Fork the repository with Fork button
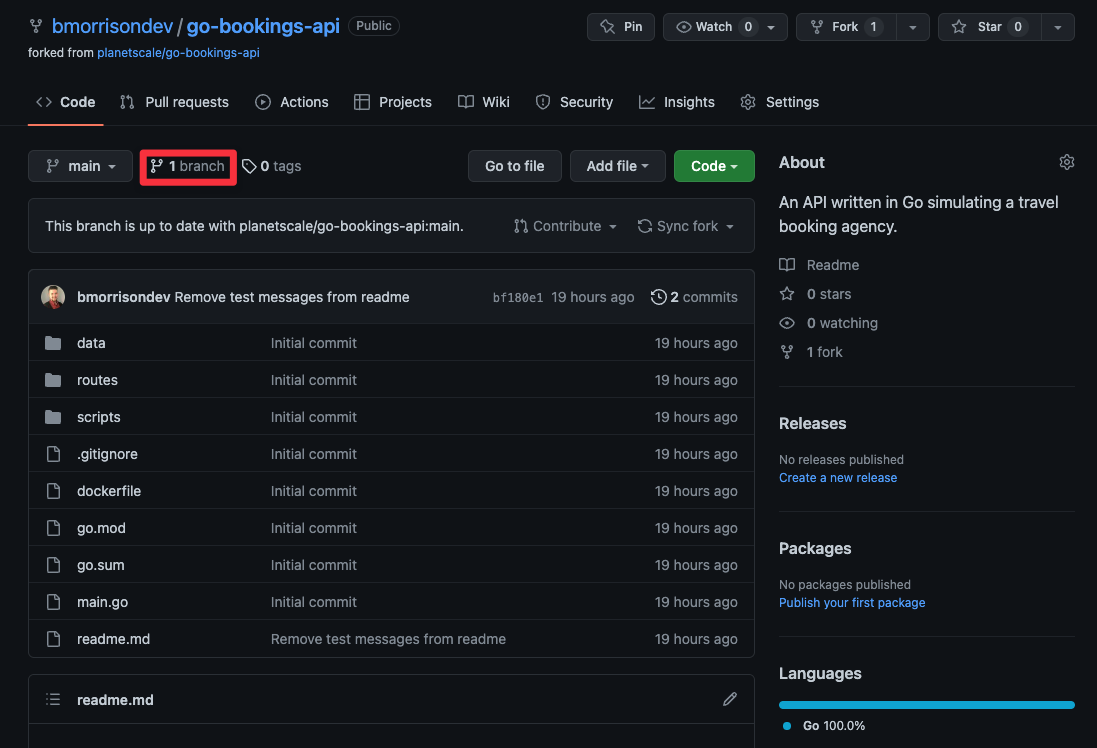The height and width of the screenshot is (748, 1097). [x=846, y=27]
